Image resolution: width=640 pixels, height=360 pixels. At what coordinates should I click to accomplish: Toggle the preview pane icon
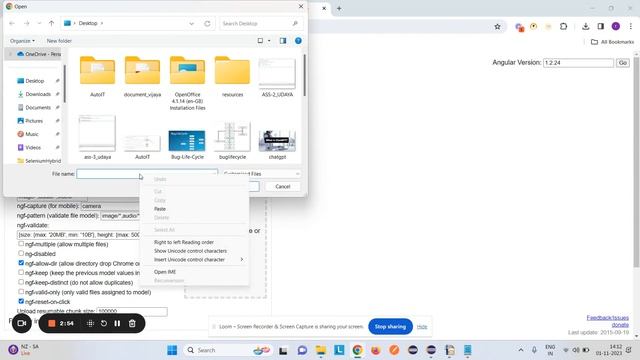pos(283,41)
